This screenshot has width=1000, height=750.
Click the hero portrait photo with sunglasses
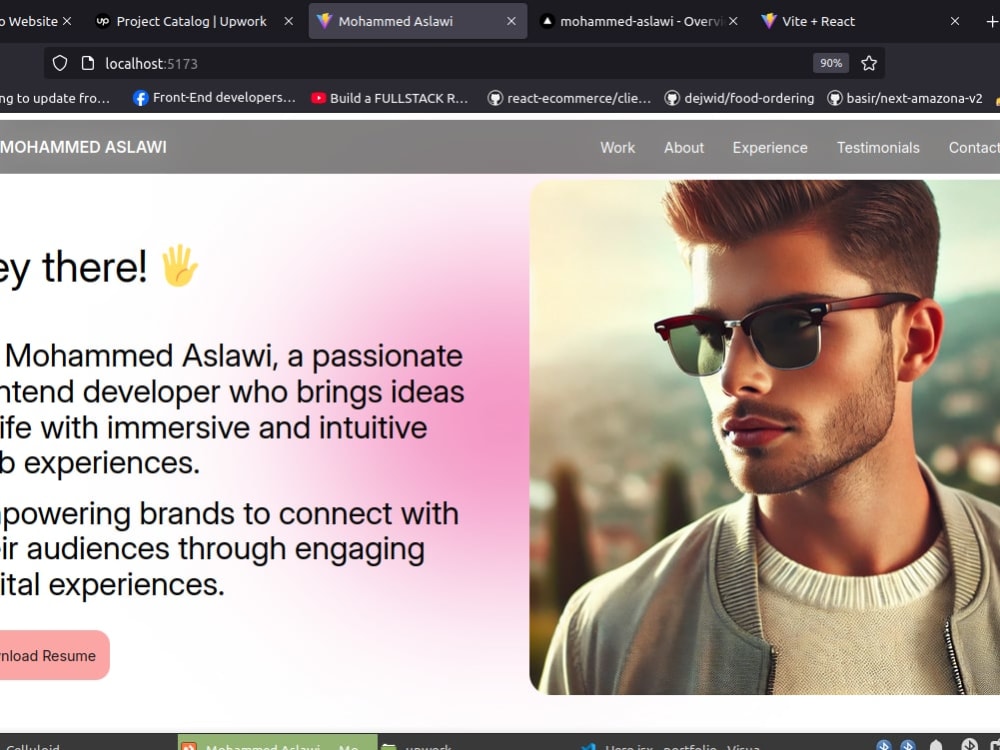point(765,437)
